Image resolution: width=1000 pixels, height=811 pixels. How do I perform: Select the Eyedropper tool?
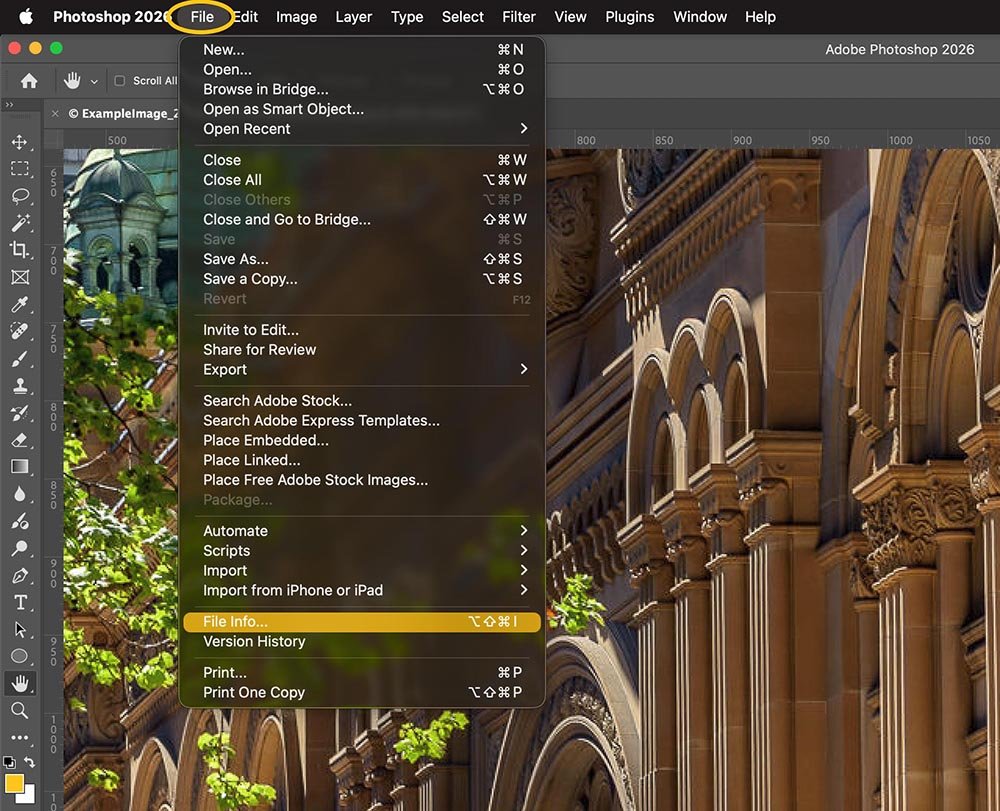coord(20,304)
